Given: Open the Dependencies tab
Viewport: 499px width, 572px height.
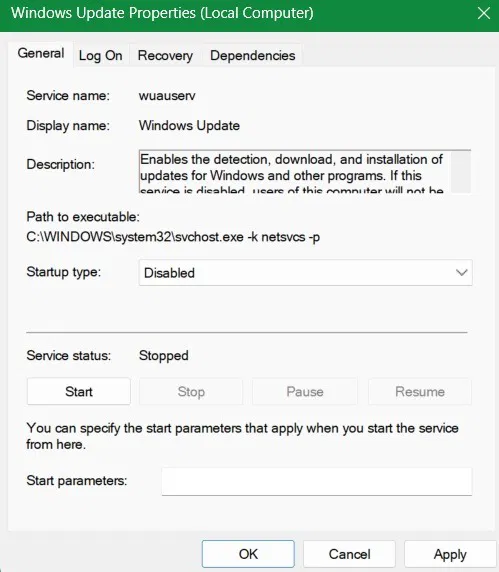Looking at the screenshot, I should coord(252,55).
